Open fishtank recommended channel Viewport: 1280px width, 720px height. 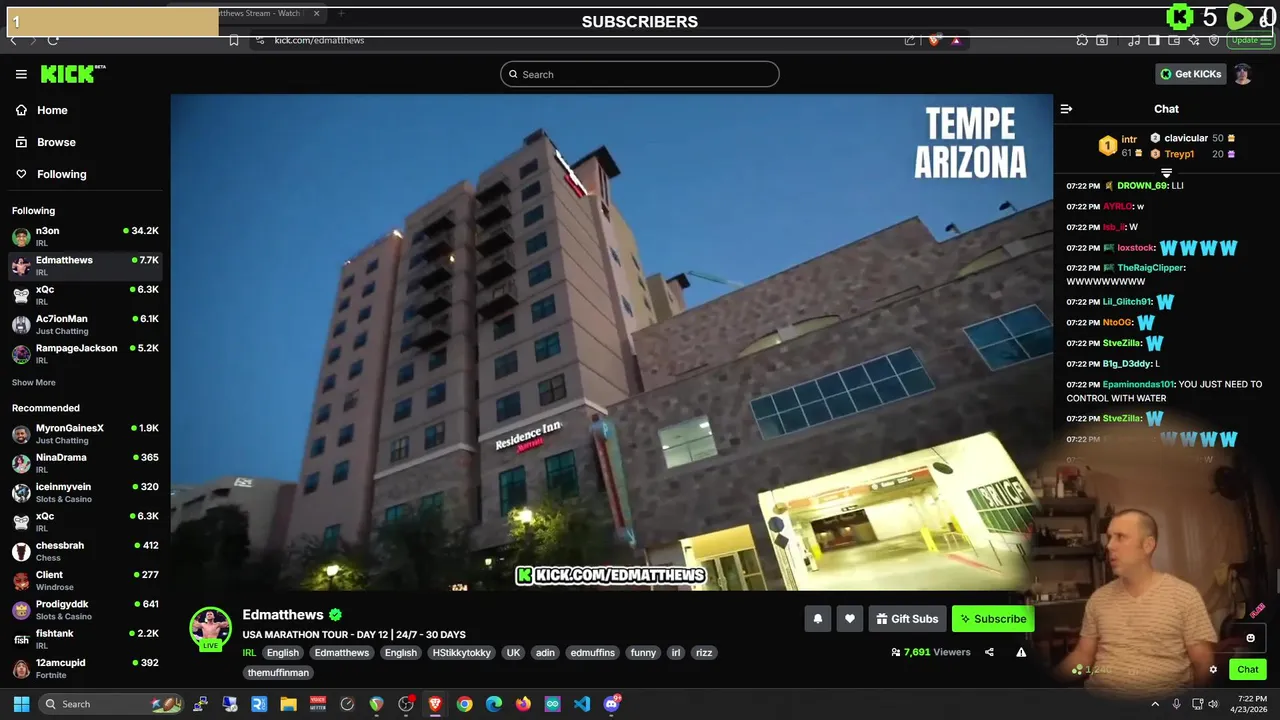pyautogui.click(x=85, y=638)
